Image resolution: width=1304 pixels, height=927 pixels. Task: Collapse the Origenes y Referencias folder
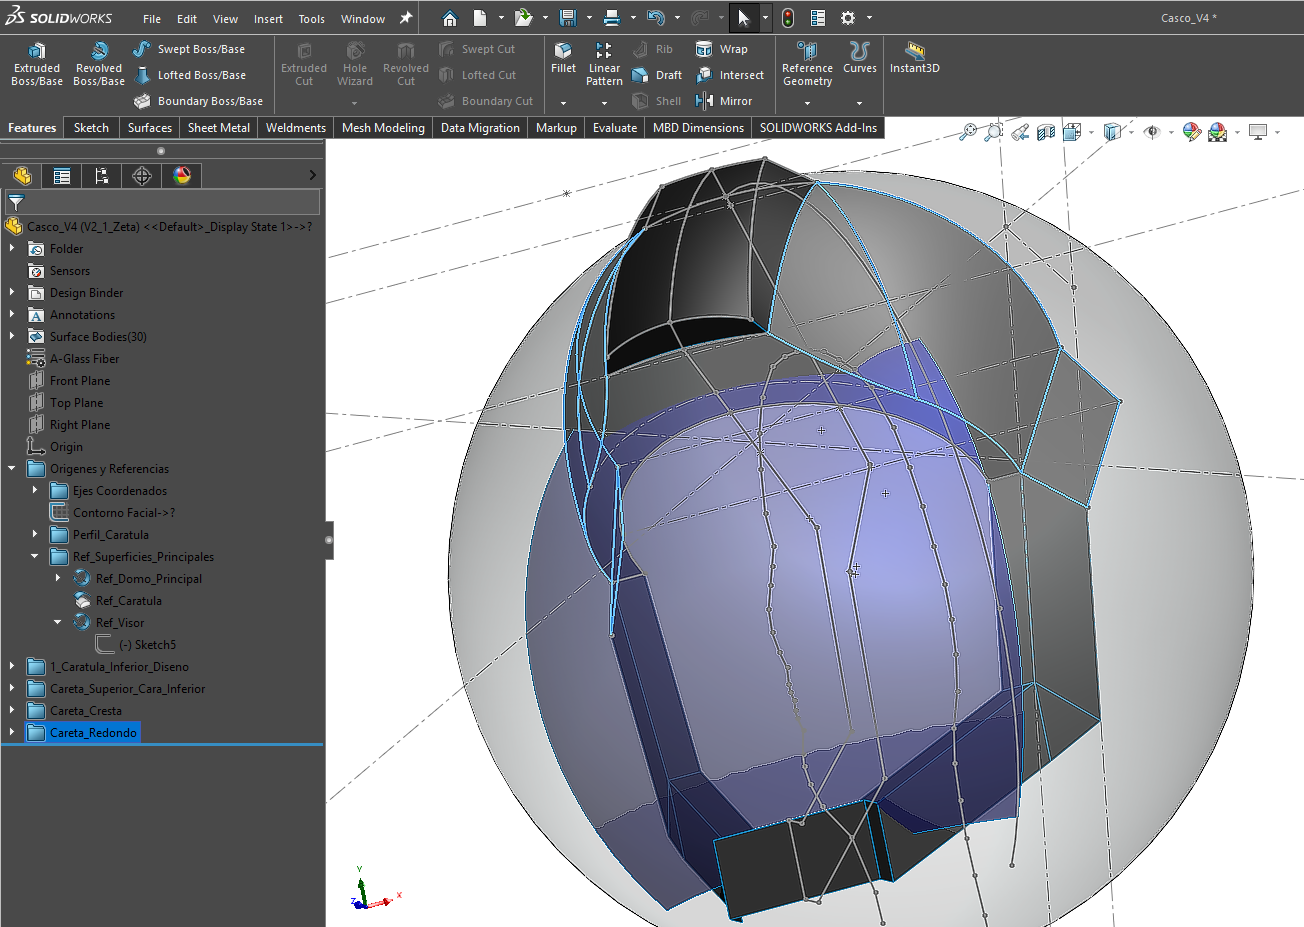(12, 469)
